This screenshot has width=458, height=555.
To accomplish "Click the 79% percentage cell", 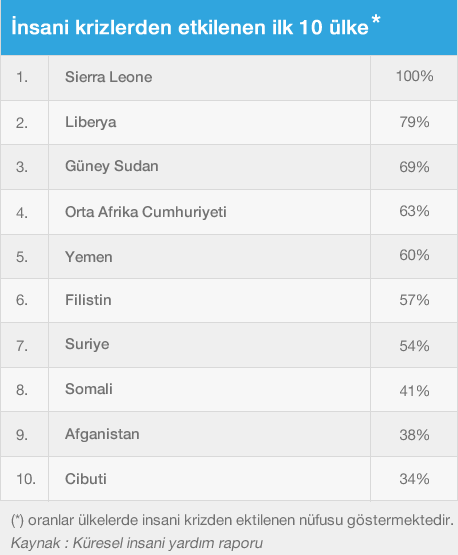I will tap(414, 122).
